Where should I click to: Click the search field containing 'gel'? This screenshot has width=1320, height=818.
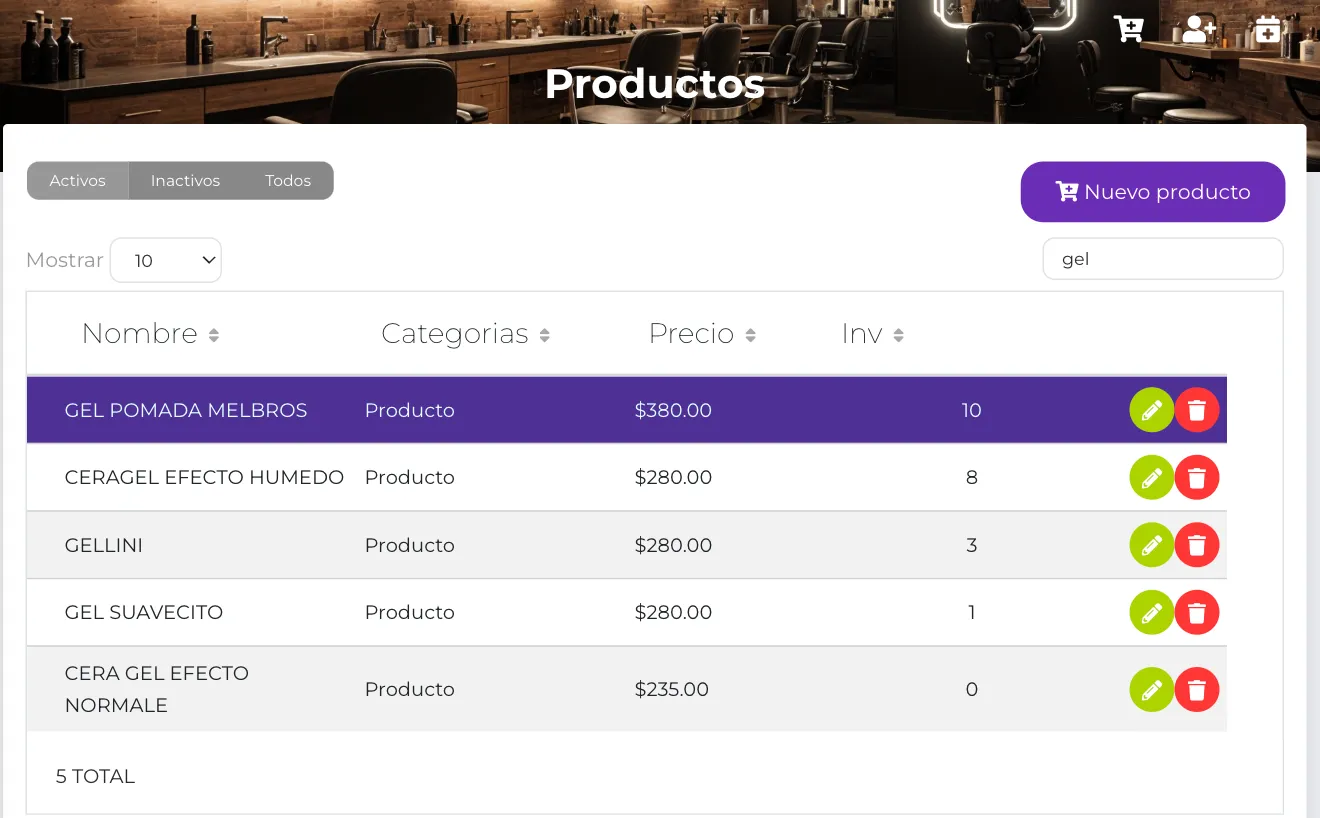pyautogui.click(x=1162, y=258)
